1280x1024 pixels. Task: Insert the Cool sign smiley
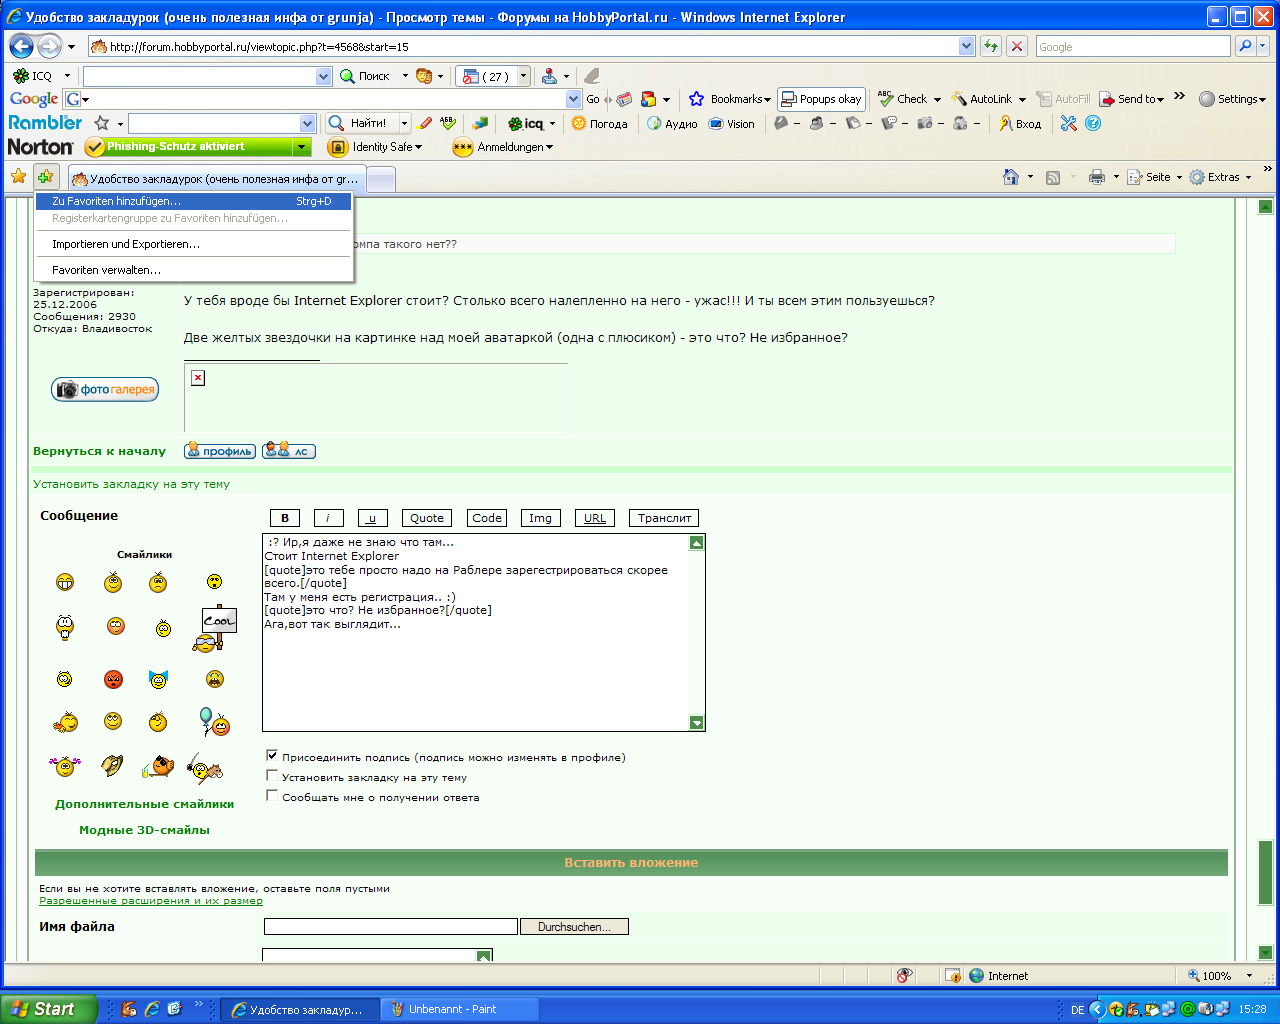[213, 630]
